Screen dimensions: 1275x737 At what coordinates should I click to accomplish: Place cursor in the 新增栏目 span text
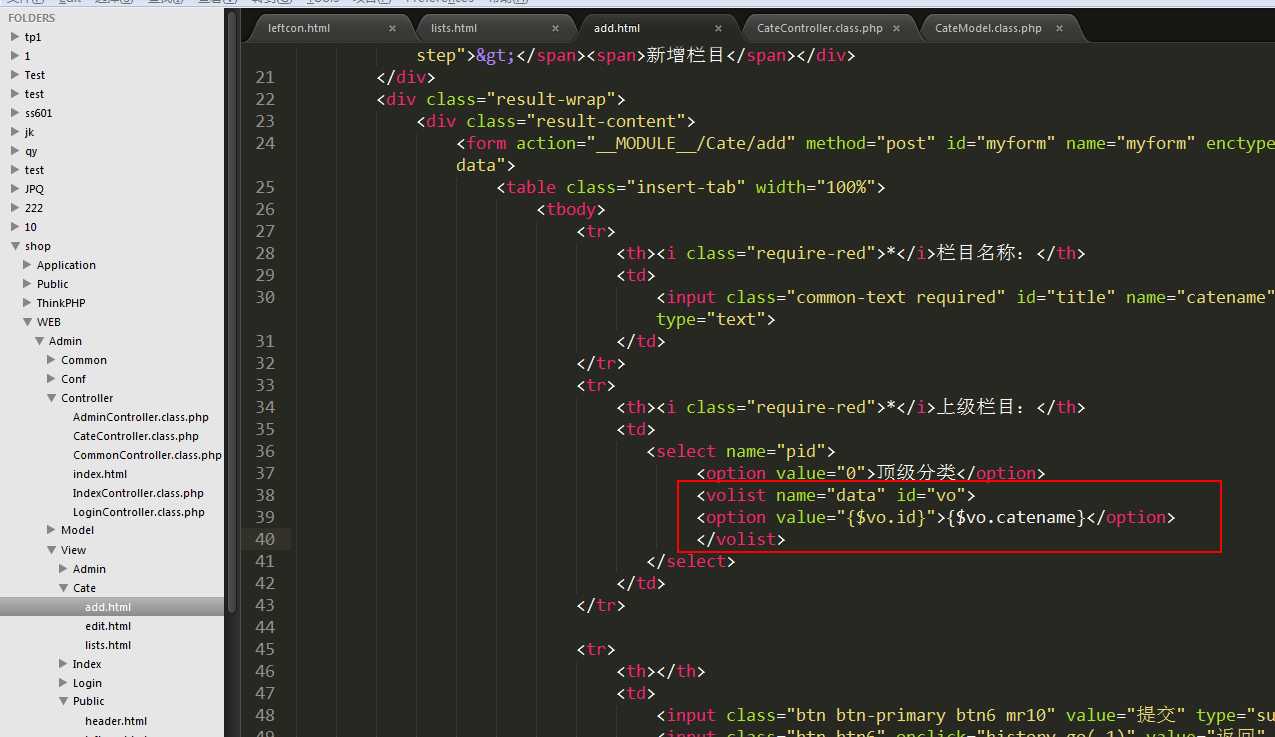(687, 55)
